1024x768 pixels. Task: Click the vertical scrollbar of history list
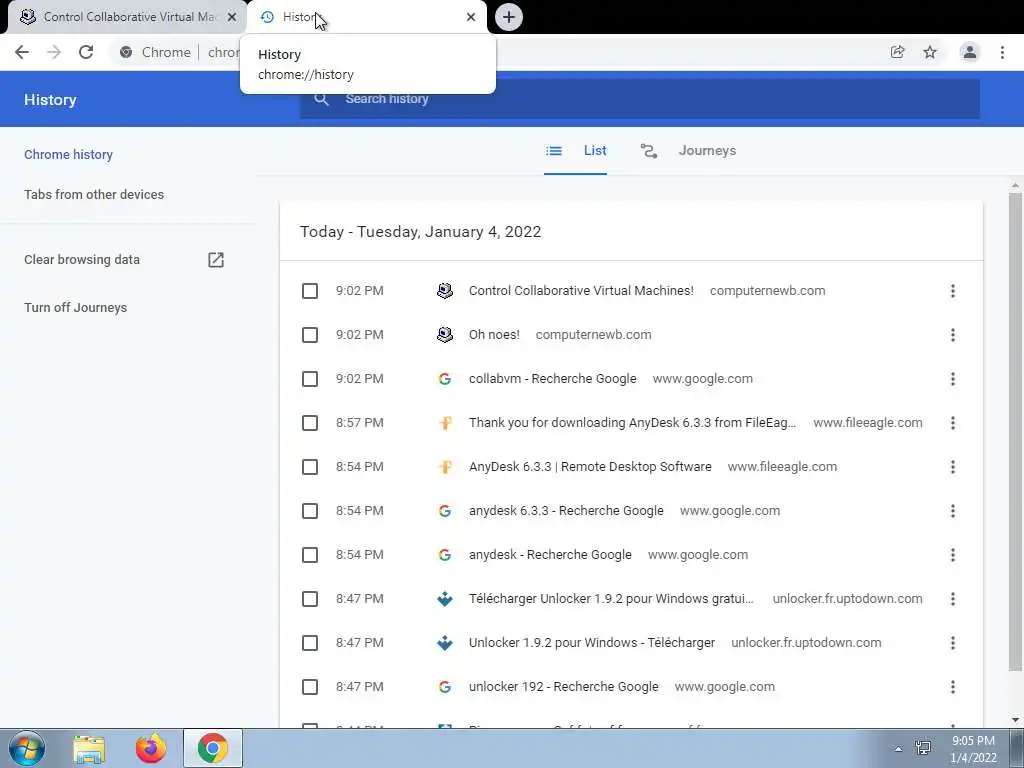(1015, 431)
